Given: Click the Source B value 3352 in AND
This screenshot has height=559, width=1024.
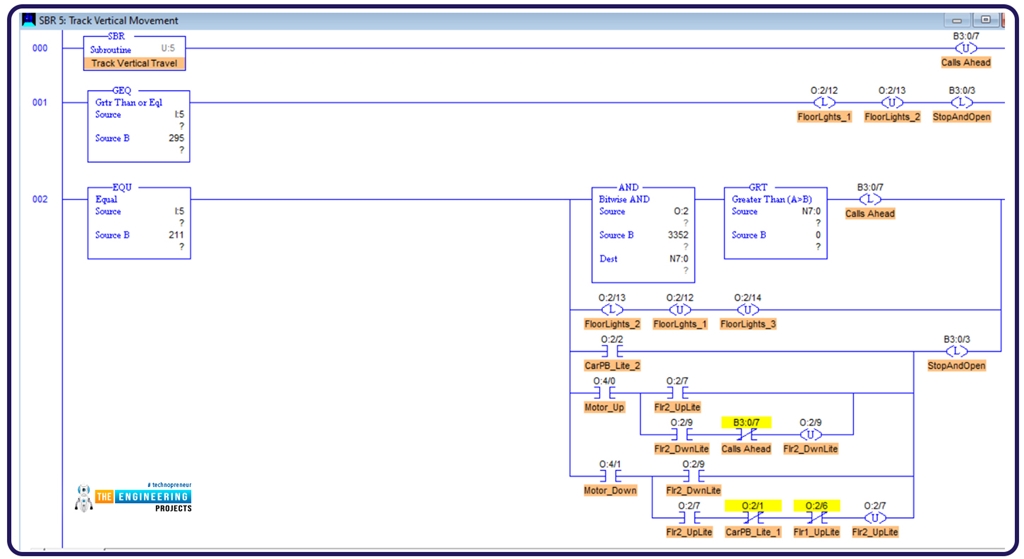Looking at the screenshot, I should pyautogui.click(x=678, y=235).
